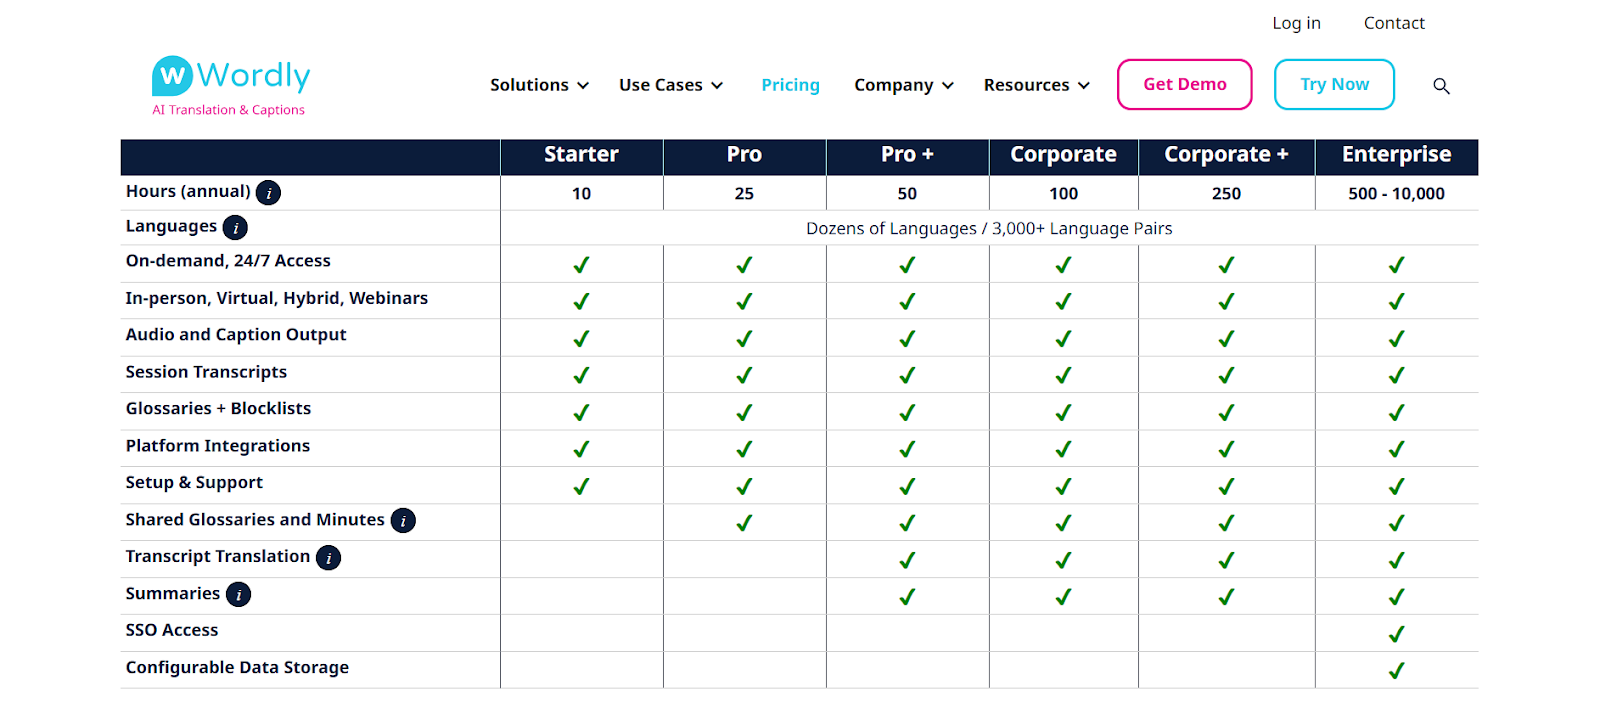
Task: Click Corporate + checkmark for Platform Integrations
Action: (1226, 449)
